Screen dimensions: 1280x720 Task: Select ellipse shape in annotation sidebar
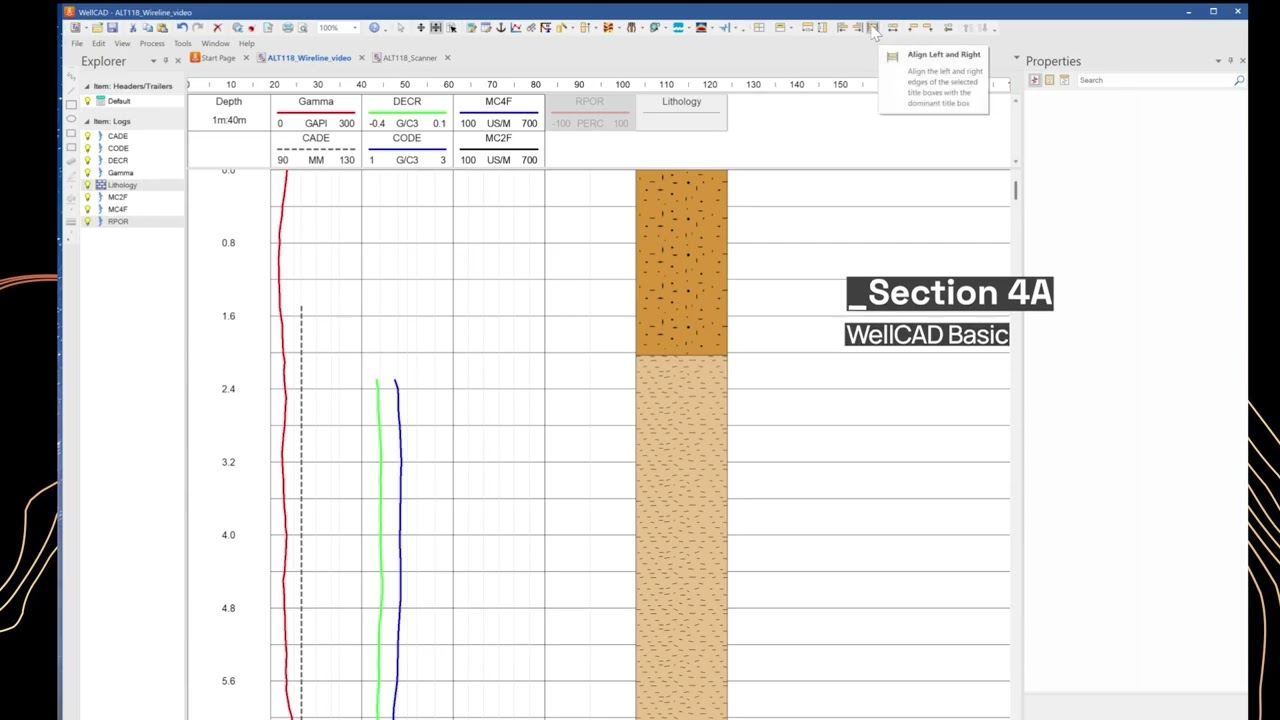coord(71,119)
